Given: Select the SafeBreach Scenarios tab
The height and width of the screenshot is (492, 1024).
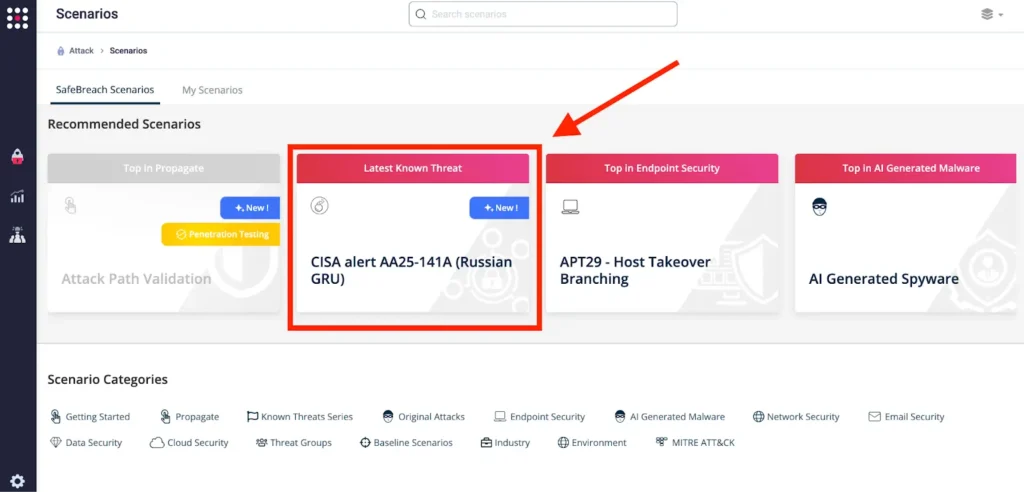Looking at the screenshot, I should [x=105, y=90].
